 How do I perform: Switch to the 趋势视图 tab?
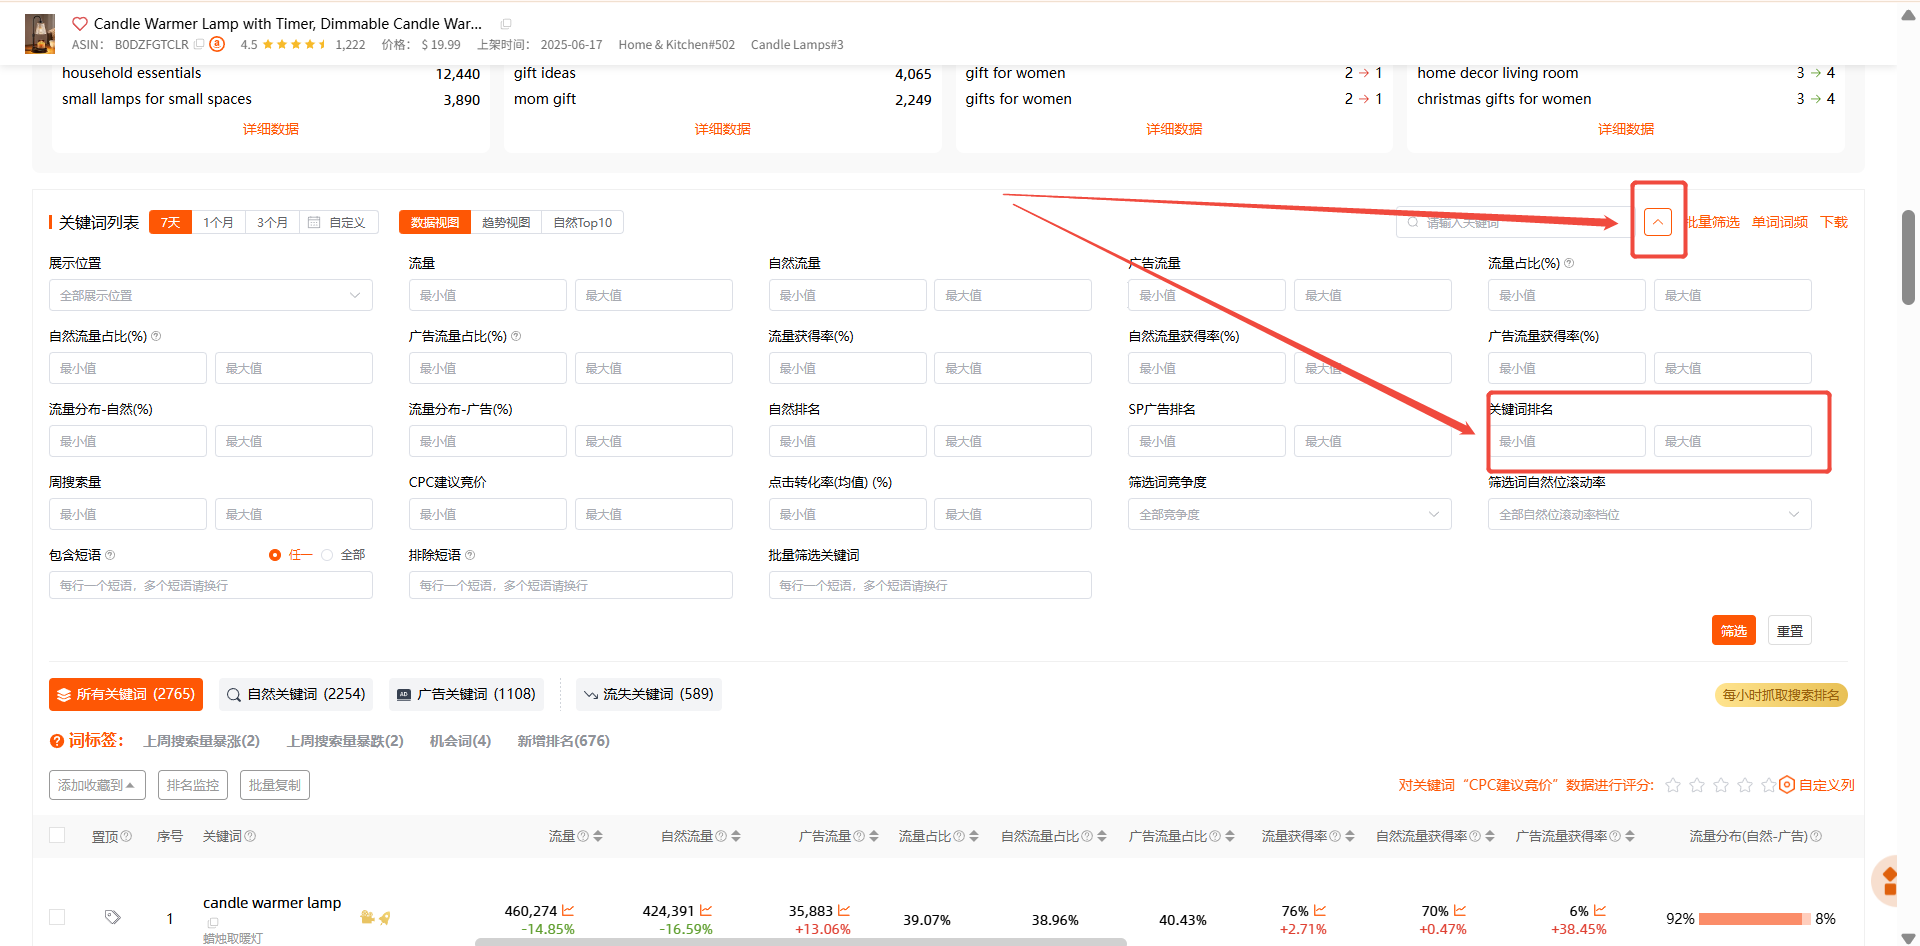506,223
